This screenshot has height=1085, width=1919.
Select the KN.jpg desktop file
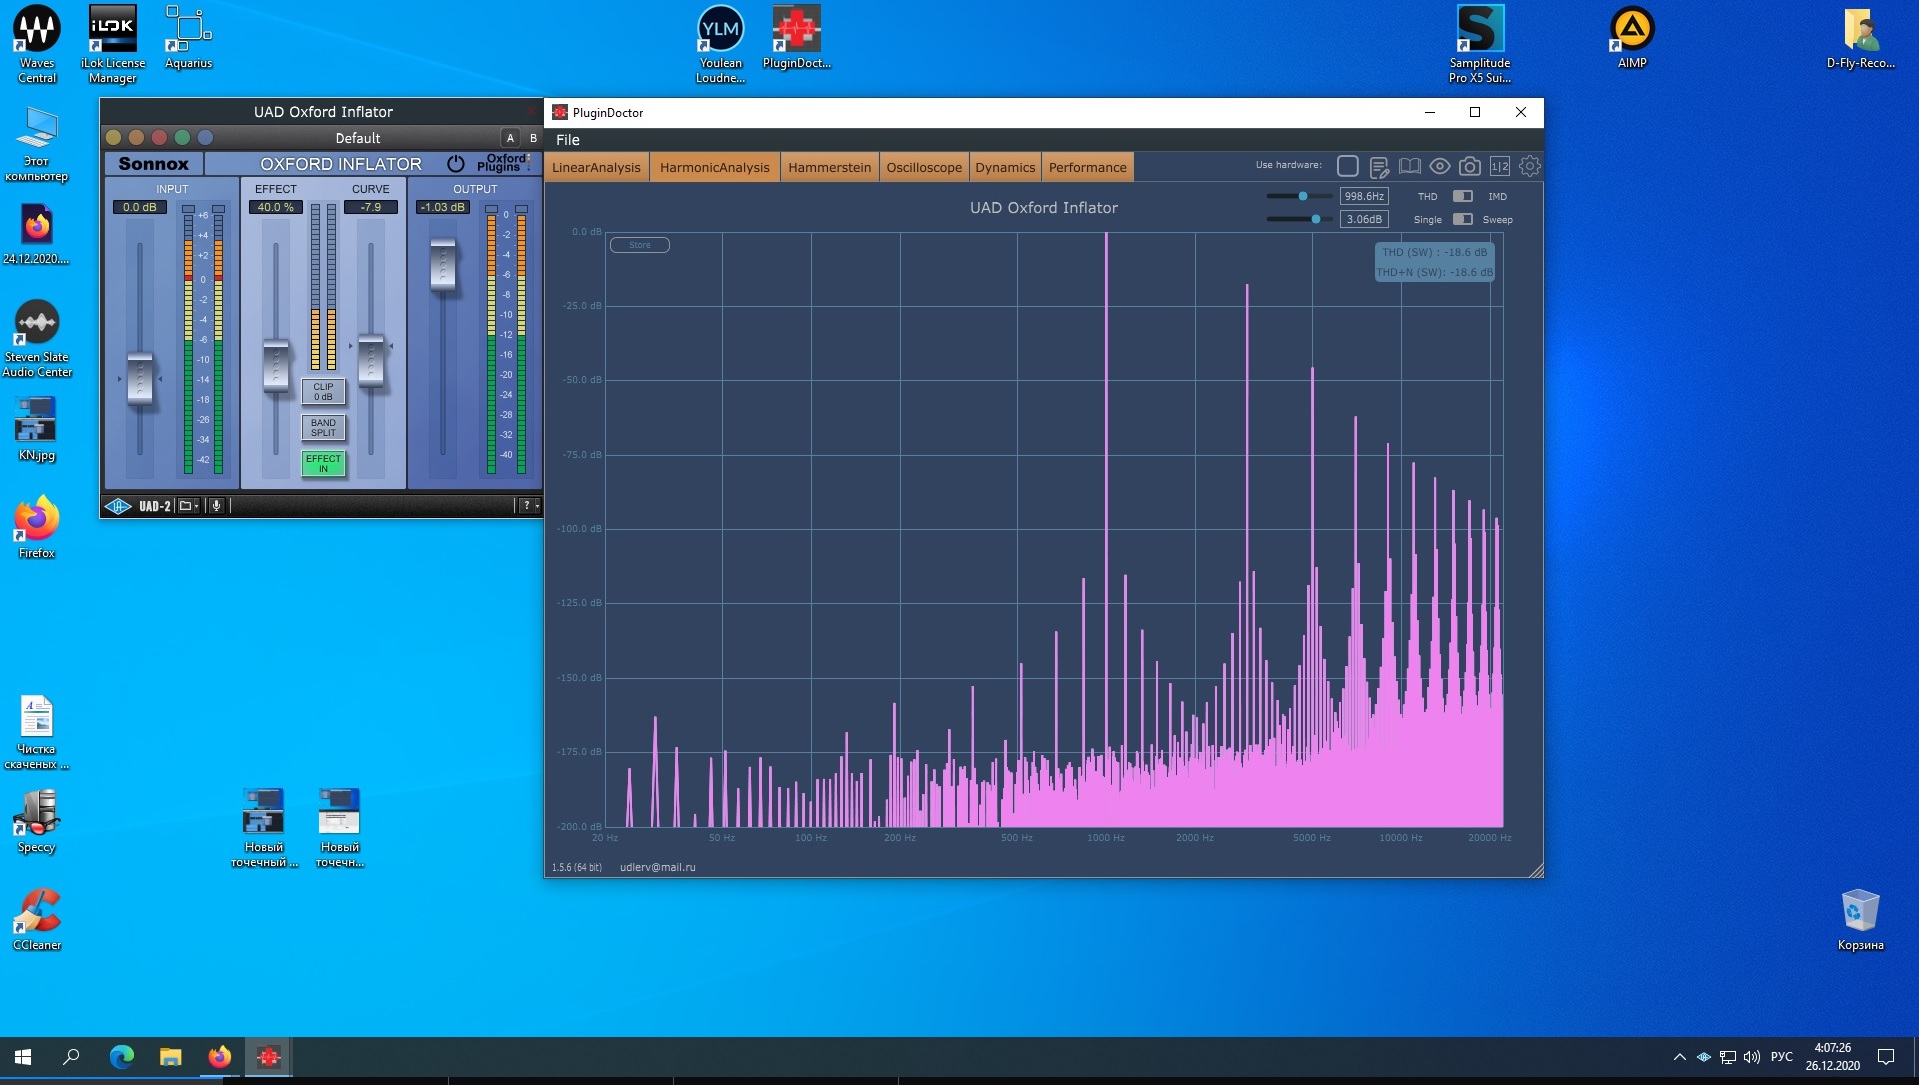click(x=37, y=430)
